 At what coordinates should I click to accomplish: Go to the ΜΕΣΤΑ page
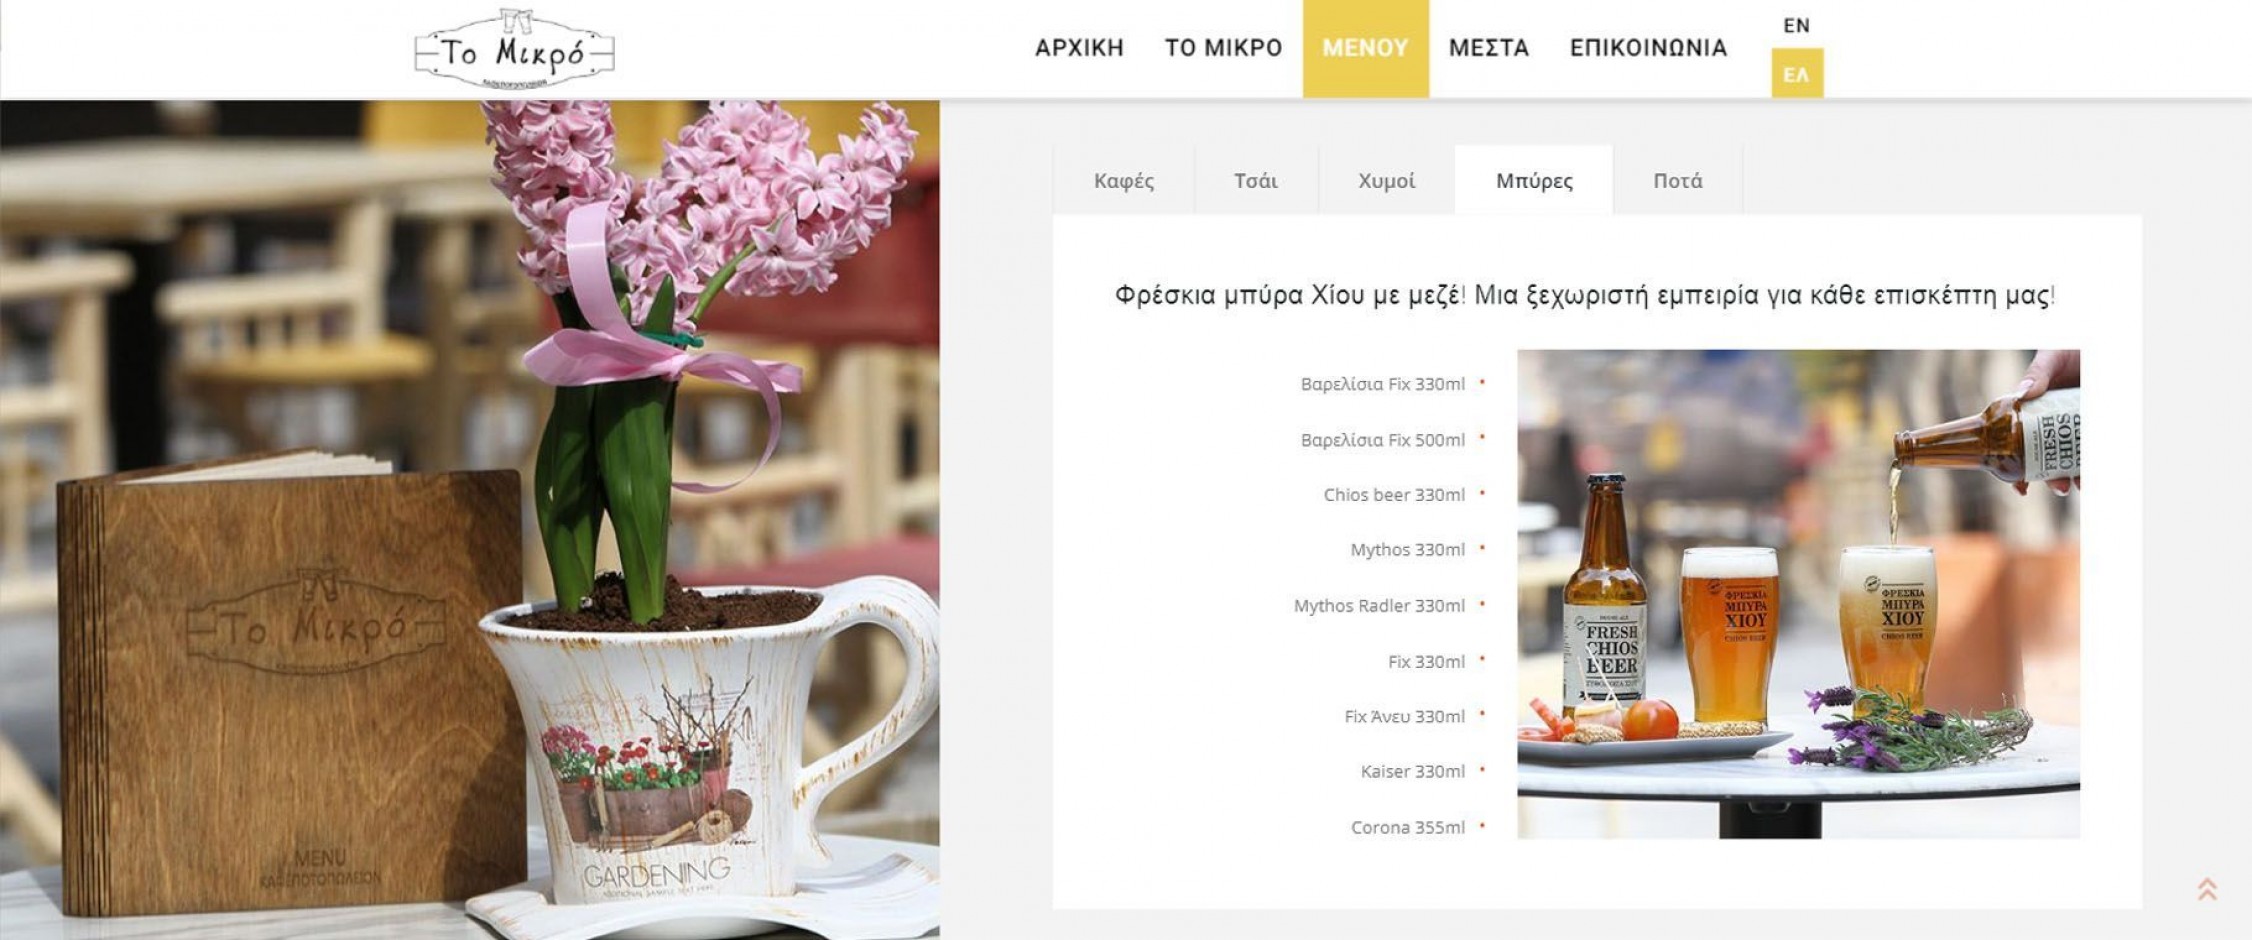pyautogui.click(x=1487, y=47)
